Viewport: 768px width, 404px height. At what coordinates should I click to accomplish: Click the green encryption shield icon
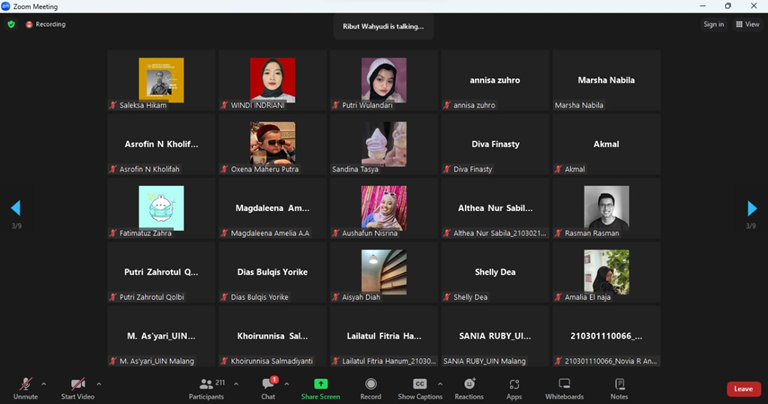point(11,24)
